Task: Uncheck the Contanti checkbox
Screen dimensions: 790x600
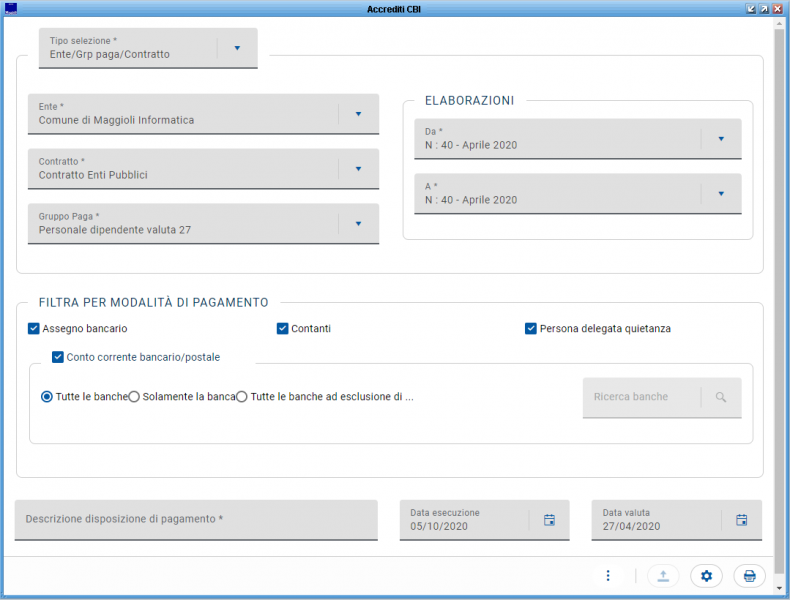Action: tap(282, 328)
